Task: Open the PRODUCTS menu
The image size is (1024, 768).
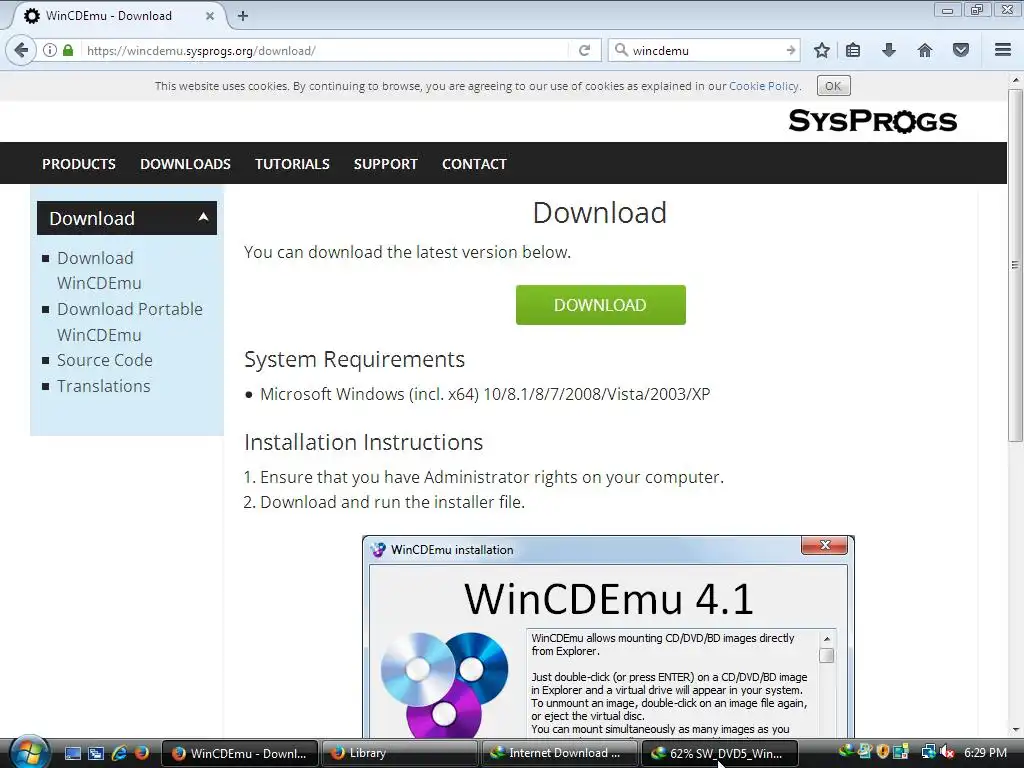Action: click(x=79, y=164)
